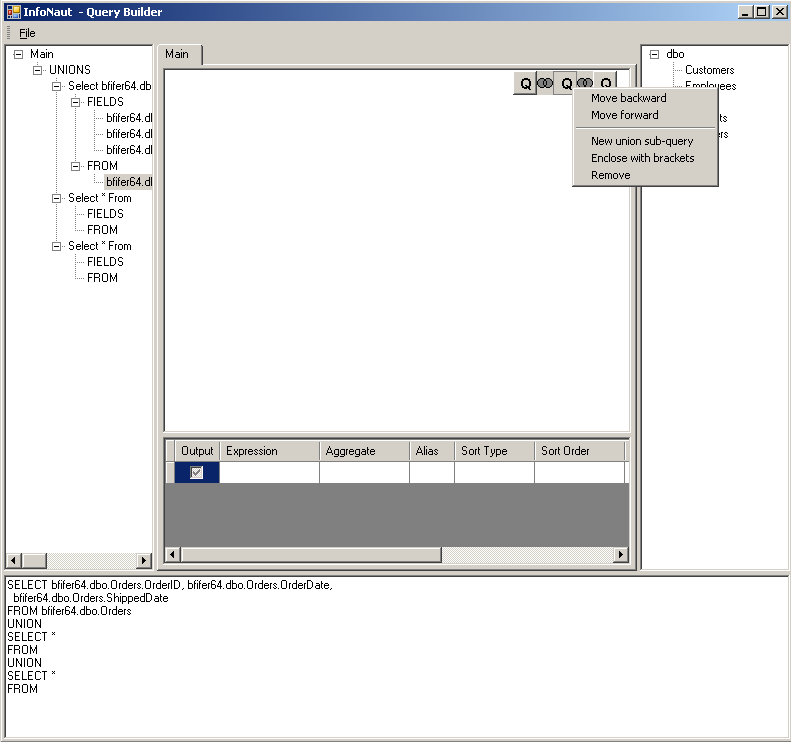Viewport: 791px width, 742px height.
Task: Toggle the Output checkbox in grid row
Action: [x=197, y=473]
